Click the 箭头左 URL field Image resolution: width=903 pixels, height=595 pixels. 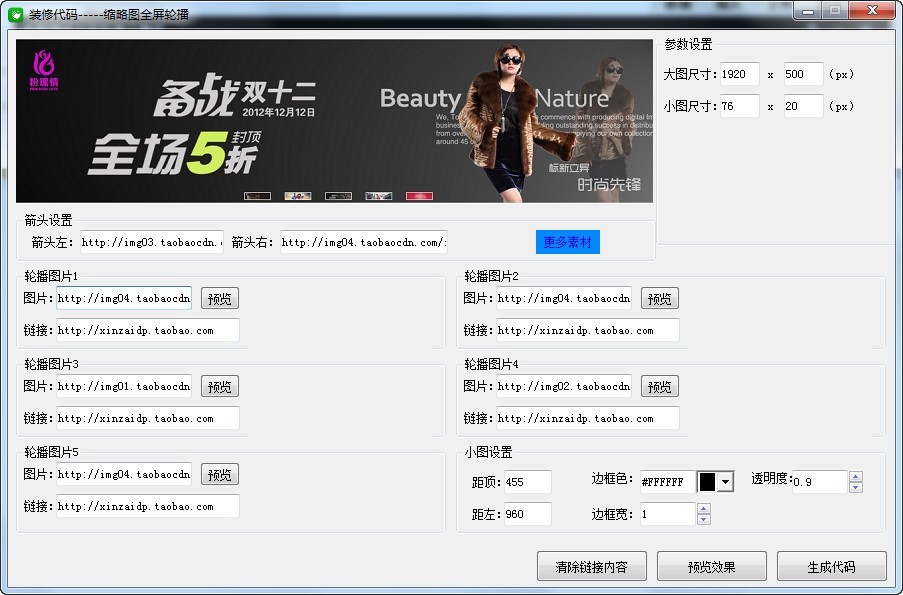coord(151,242)
